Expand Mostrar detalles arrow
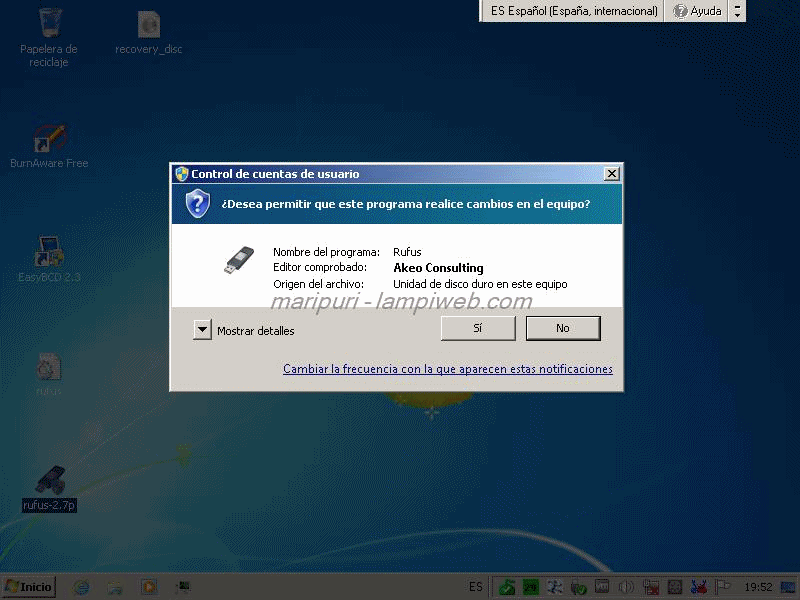Image resolution: width=800 pixels, height=600 pixels. [202, 330]
